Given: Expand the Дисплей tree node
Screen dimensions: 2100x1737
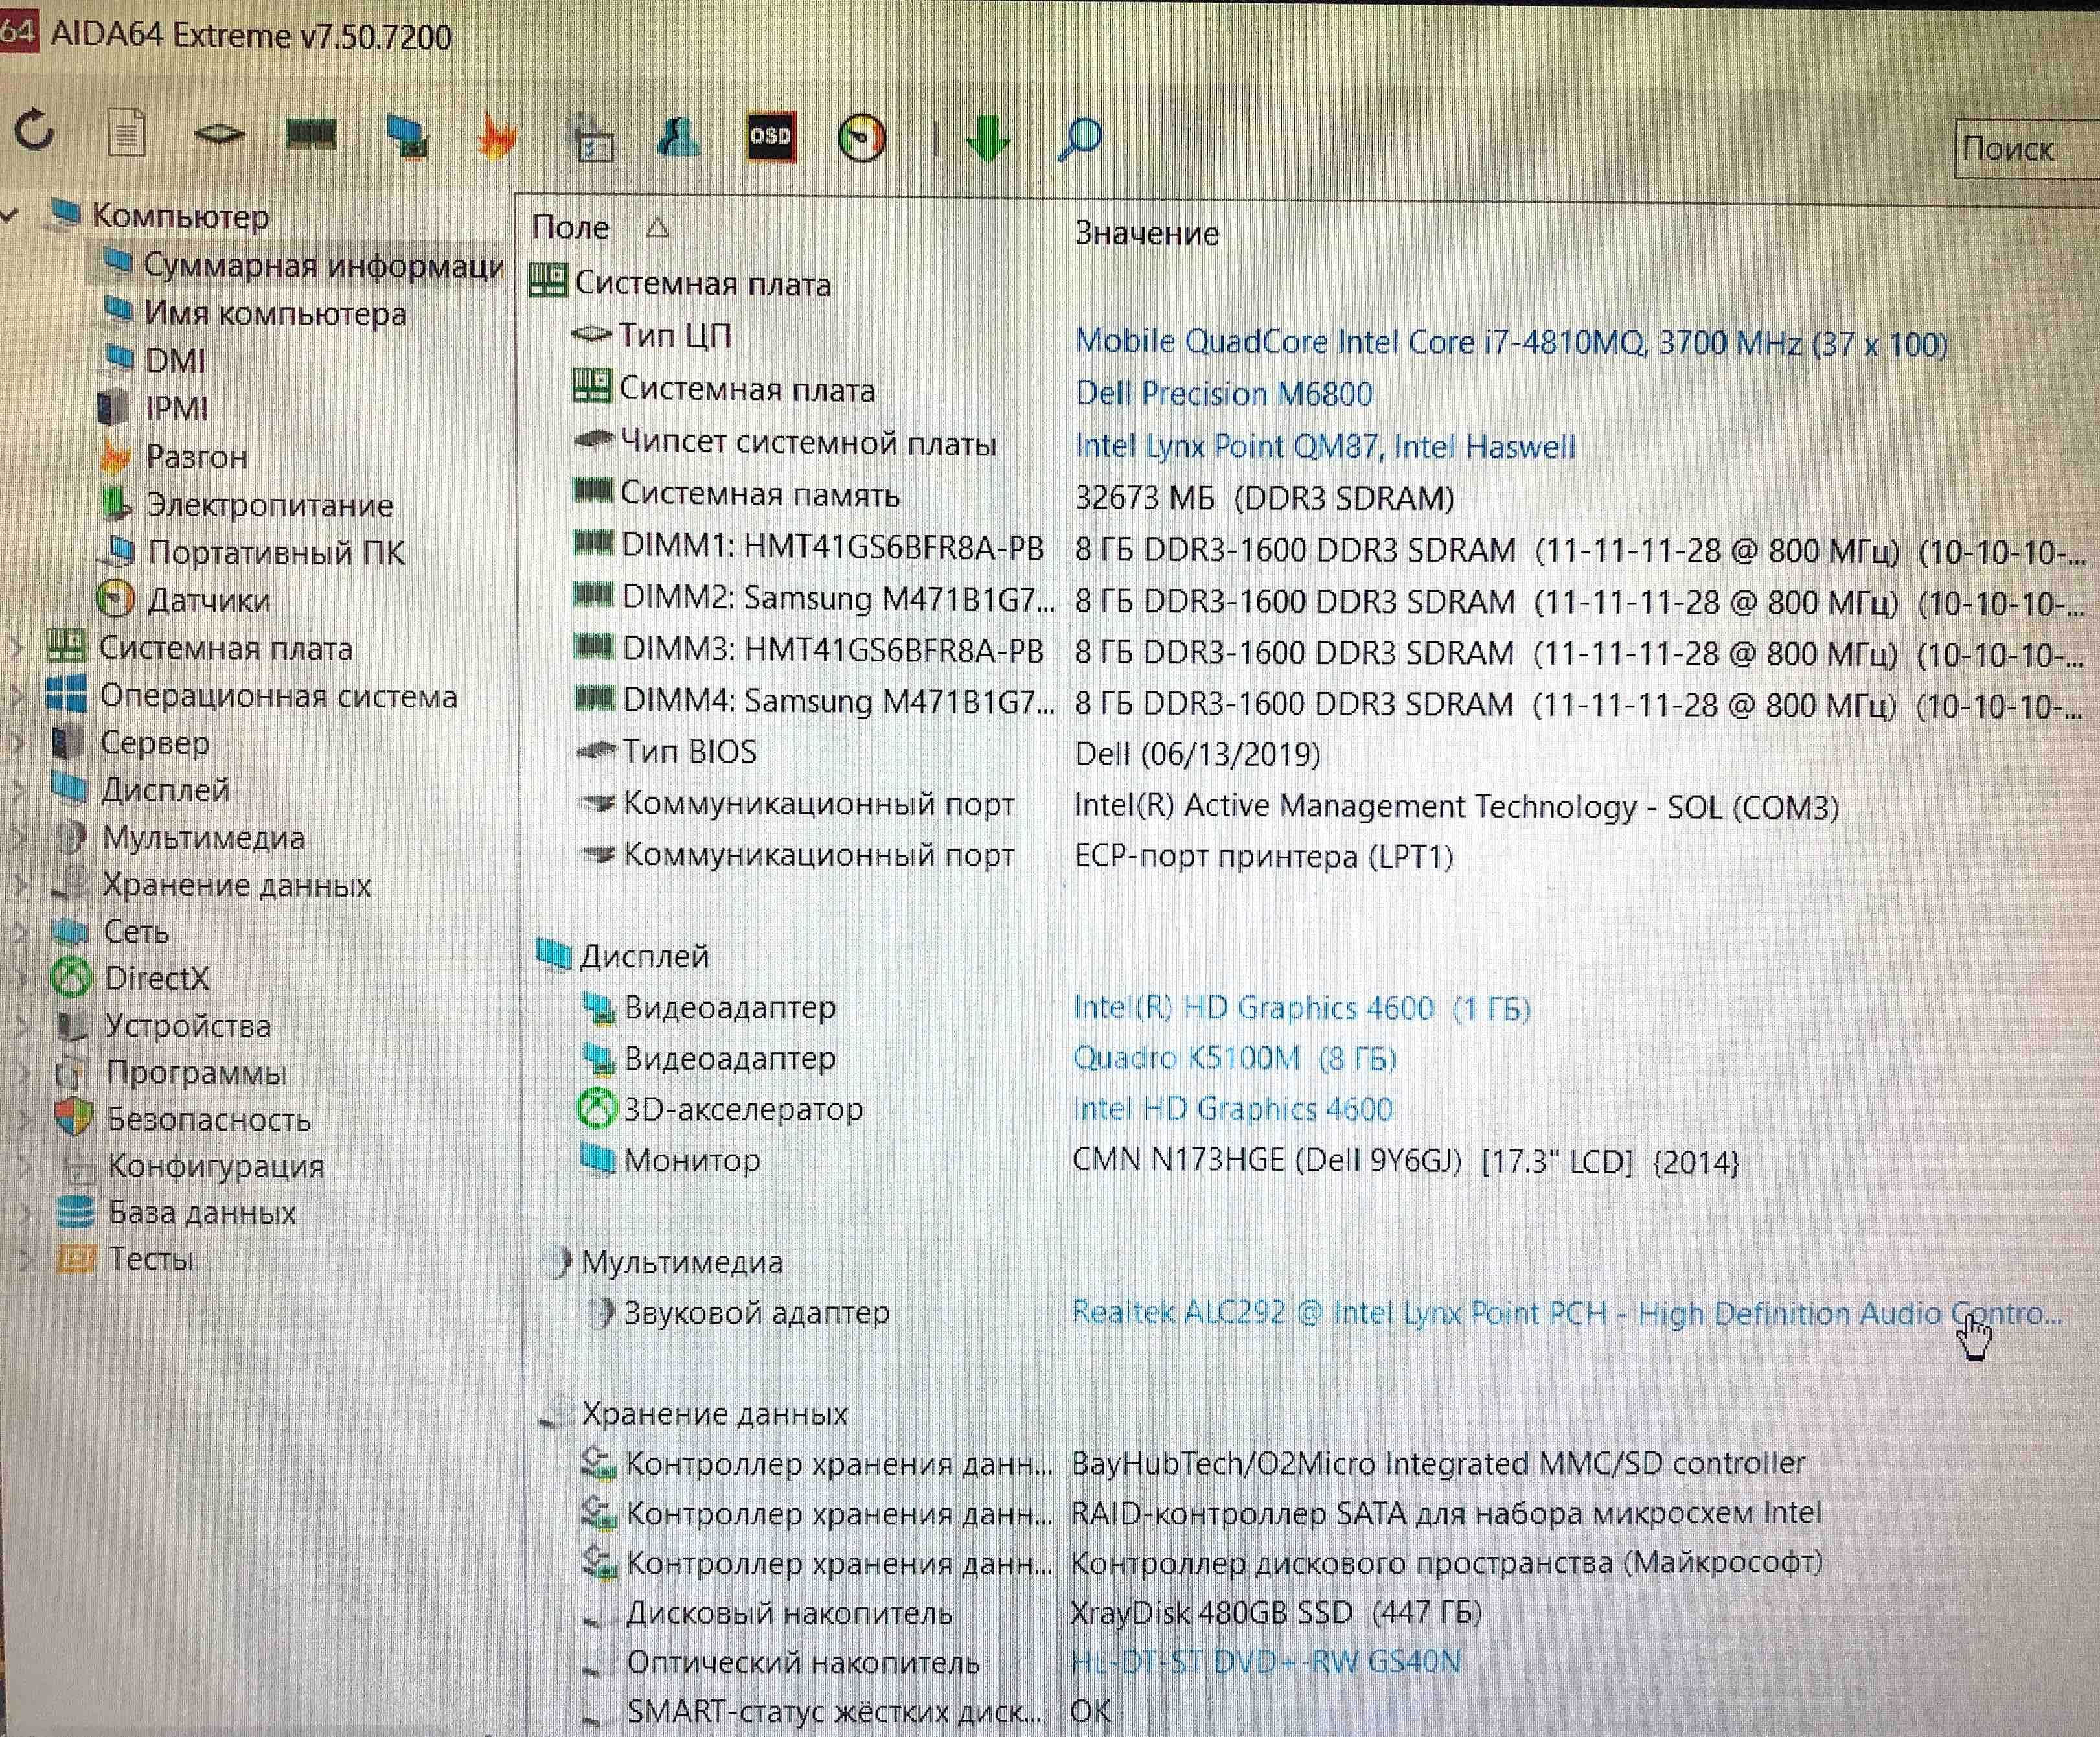Looking at the screenshot, I should pyautogui.click(x=18, y=790).
